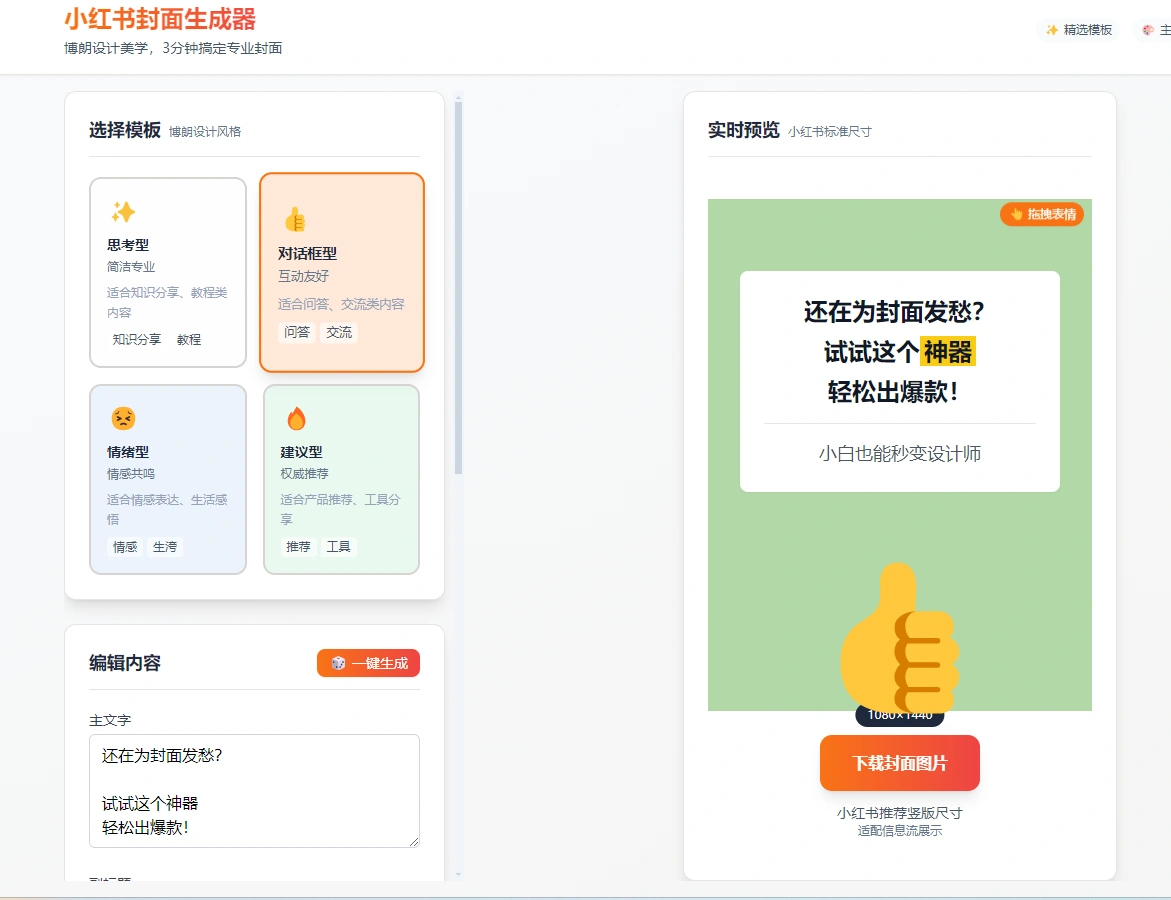The width and height of the screenshot is (1171, 900).
Task: Toggle the 问答 tag on 对话框型 card
Action: [x=297, y=332]
